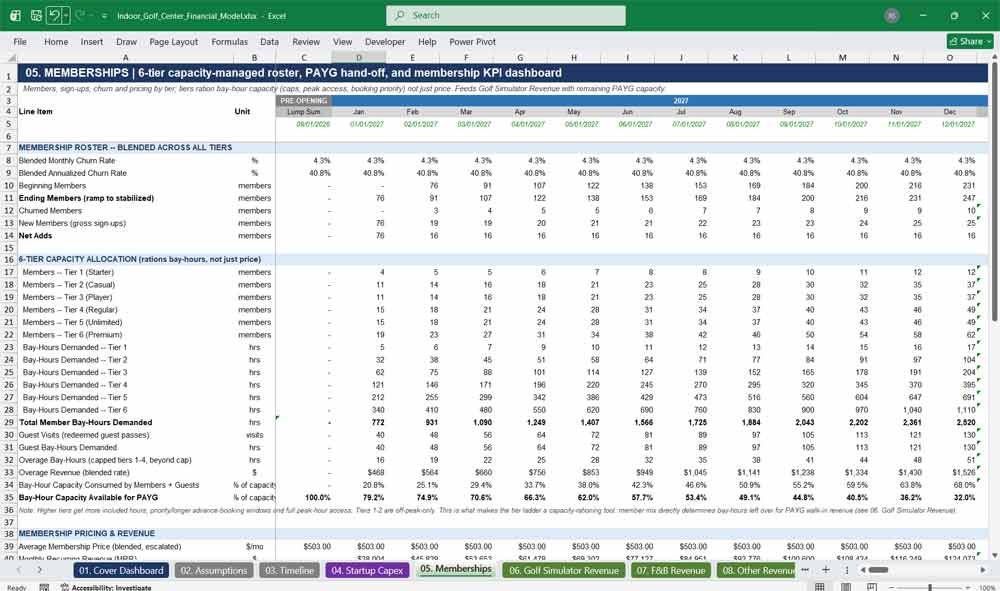1000x591 pixels.
Task: Select 'Total Member Bay-Hours Demanded' label cell
Action: [x=126, y=422]
